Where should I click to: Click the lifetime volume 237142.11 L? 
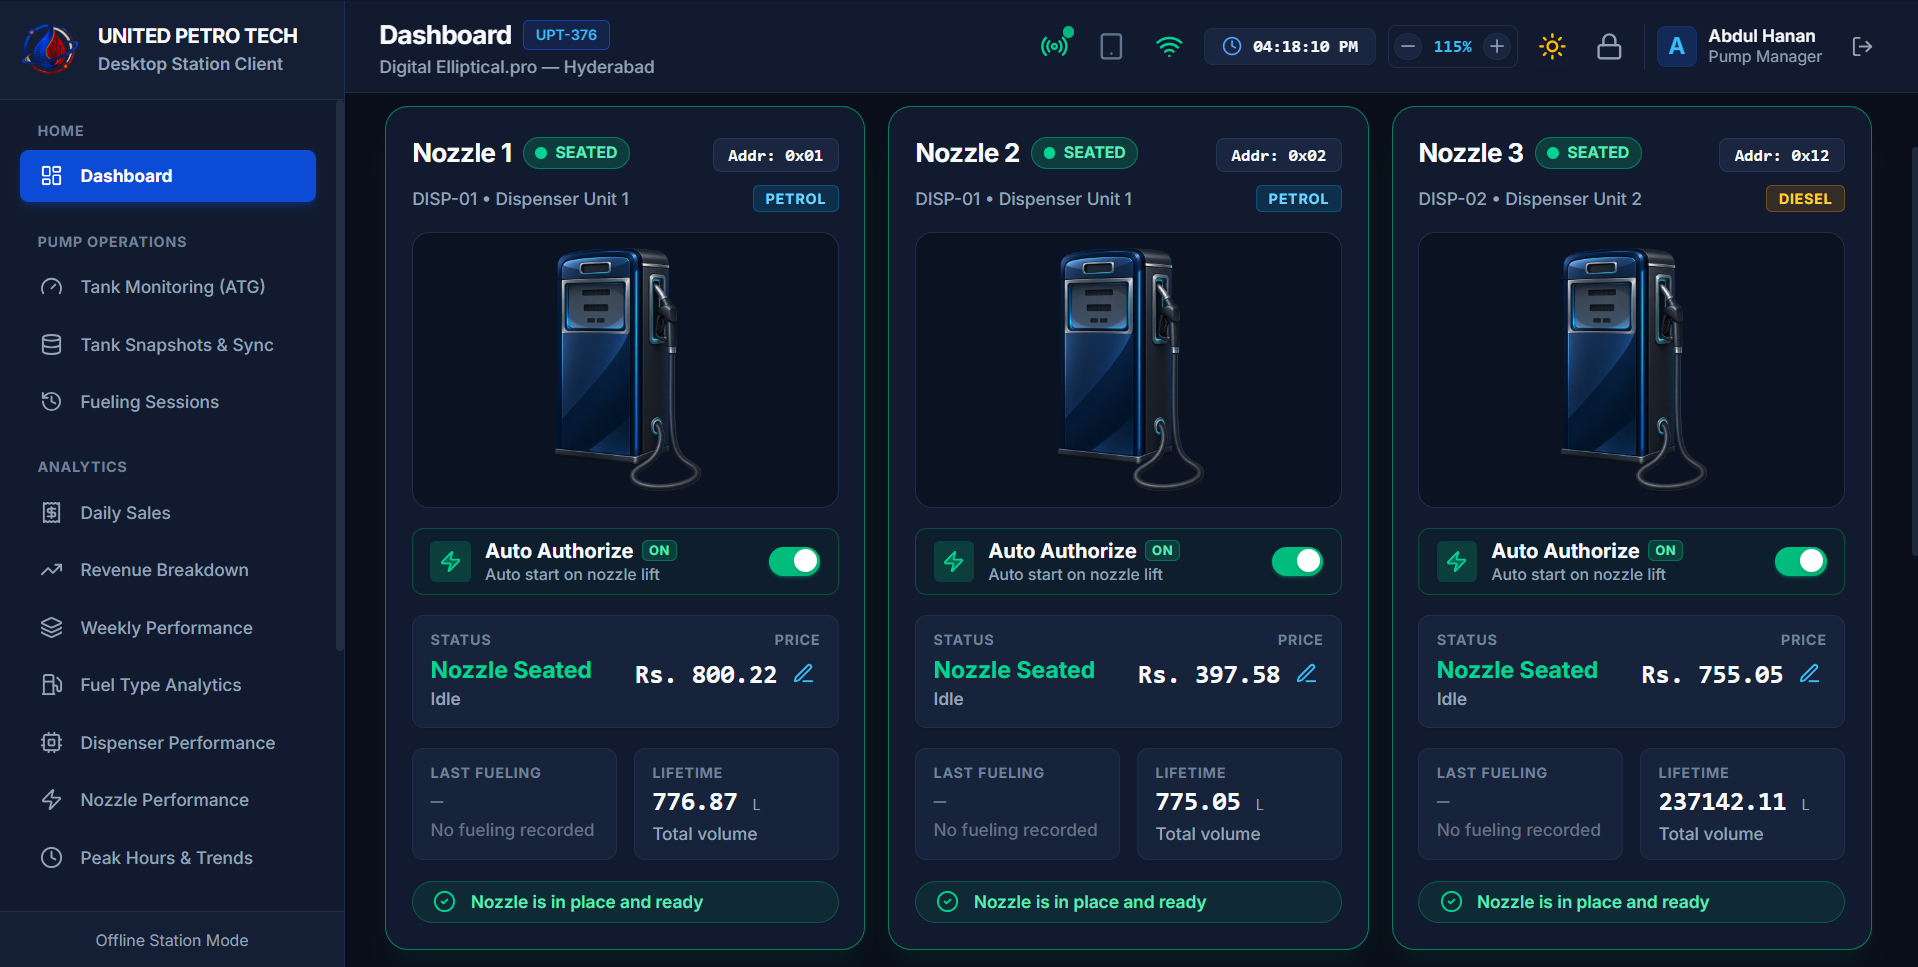coord(1734,803)
